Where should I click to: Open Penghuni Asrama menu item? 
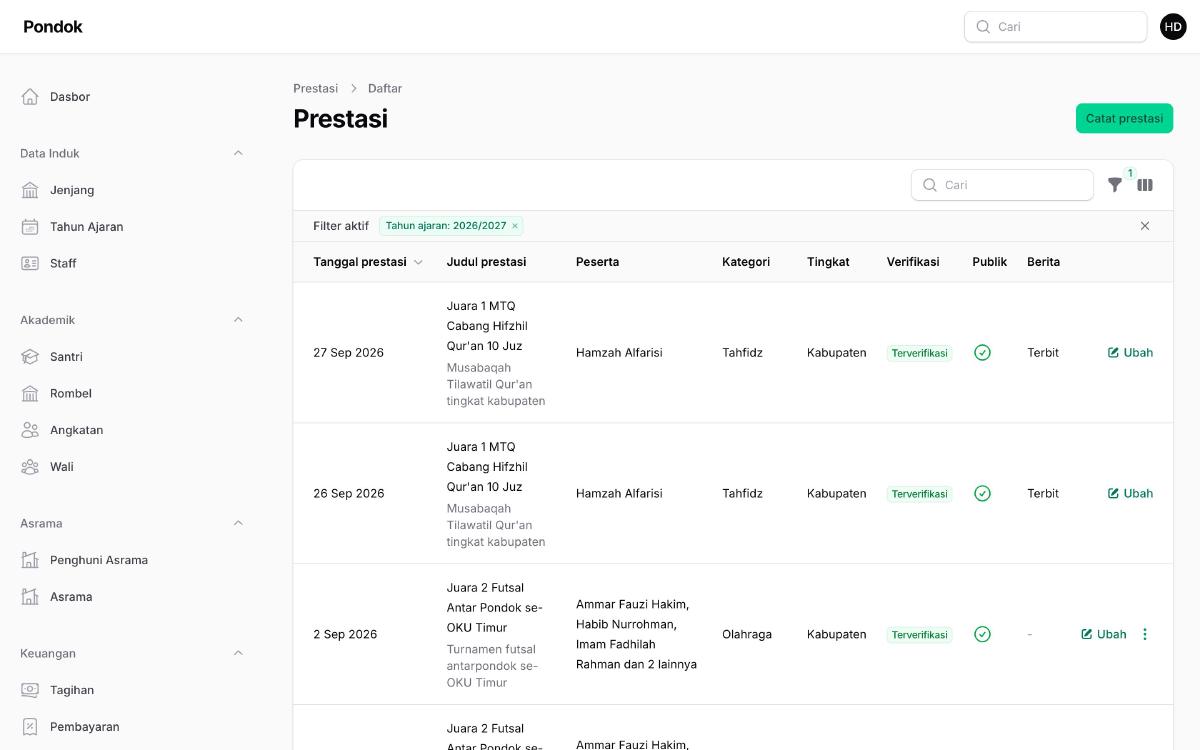pyautogui.click(x=132, y=560)
